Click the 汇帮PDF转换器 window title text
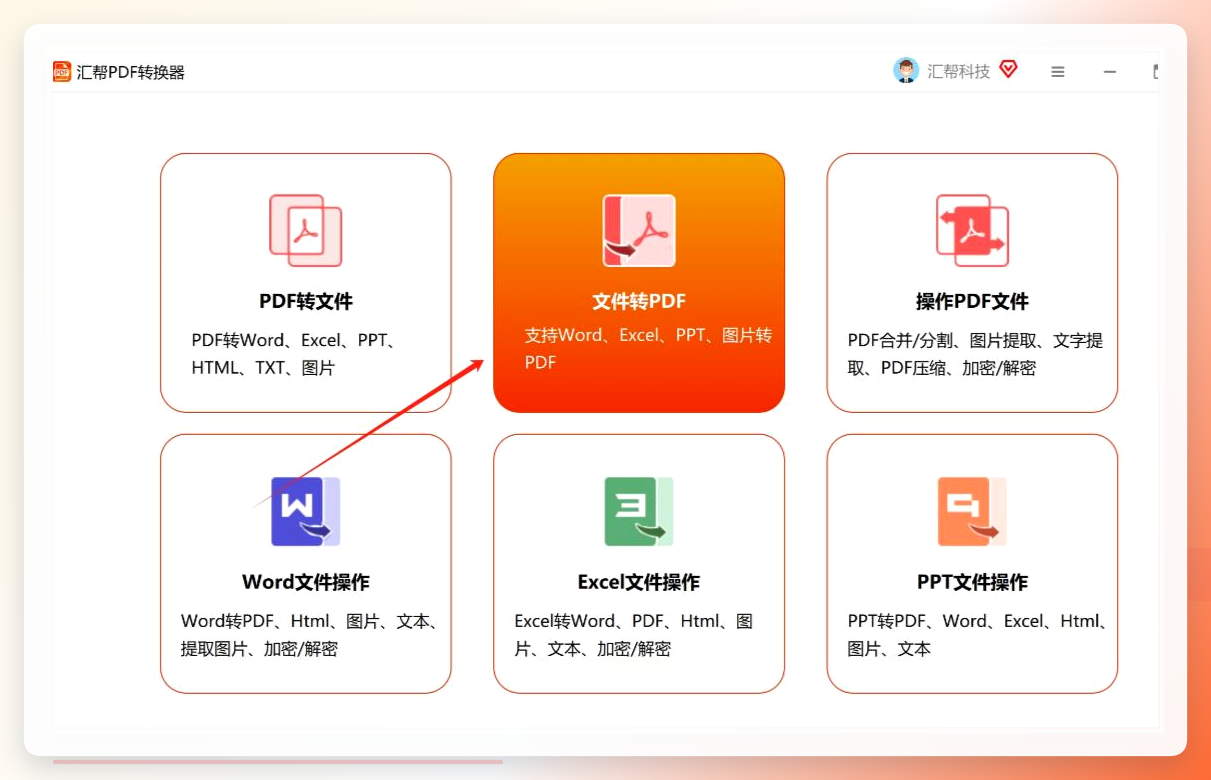 tap(131, 73)
